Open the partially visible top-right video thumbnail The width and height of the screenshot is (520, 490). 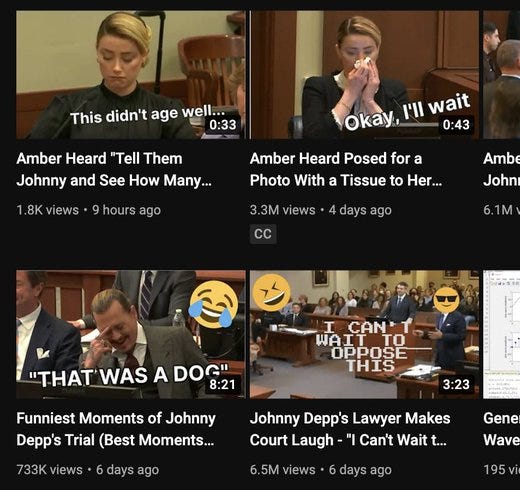point(502,75)
